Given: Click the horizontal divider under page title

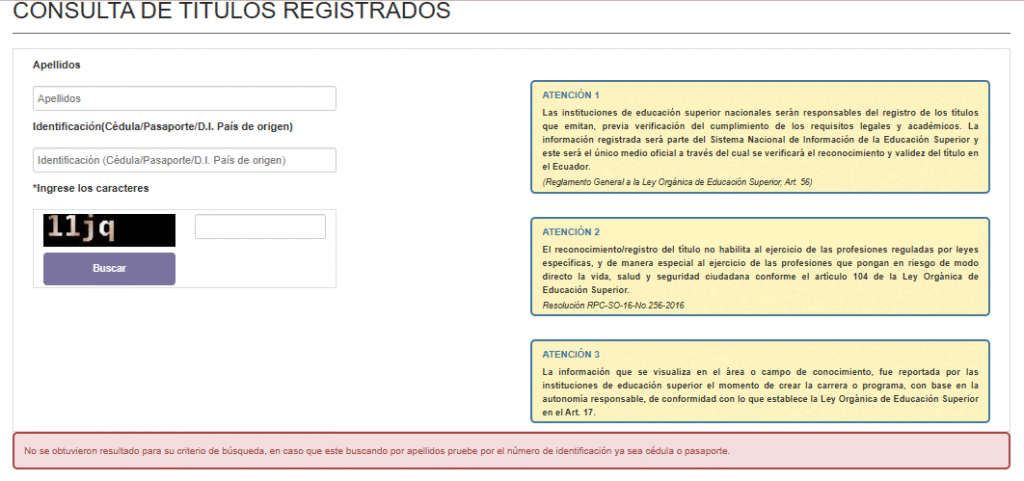Looking at the screenshot, I should [511, 33].
